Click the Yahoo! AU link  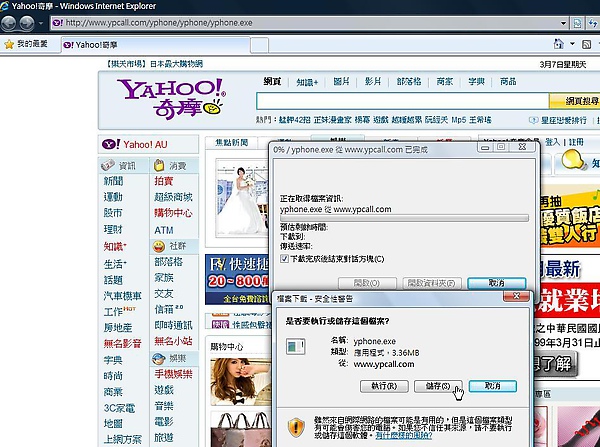point(145,145)
